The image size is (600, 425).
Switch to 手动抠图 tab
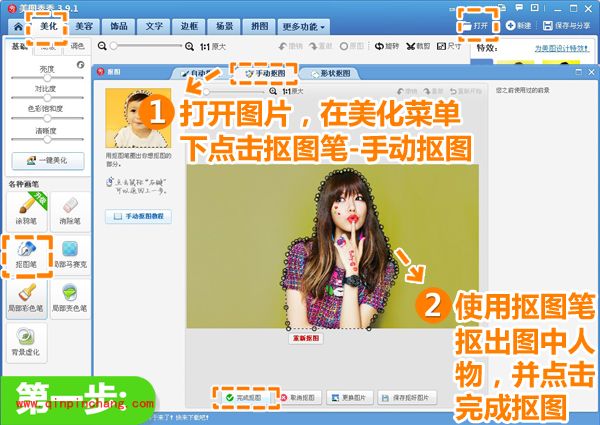[265, 73]
